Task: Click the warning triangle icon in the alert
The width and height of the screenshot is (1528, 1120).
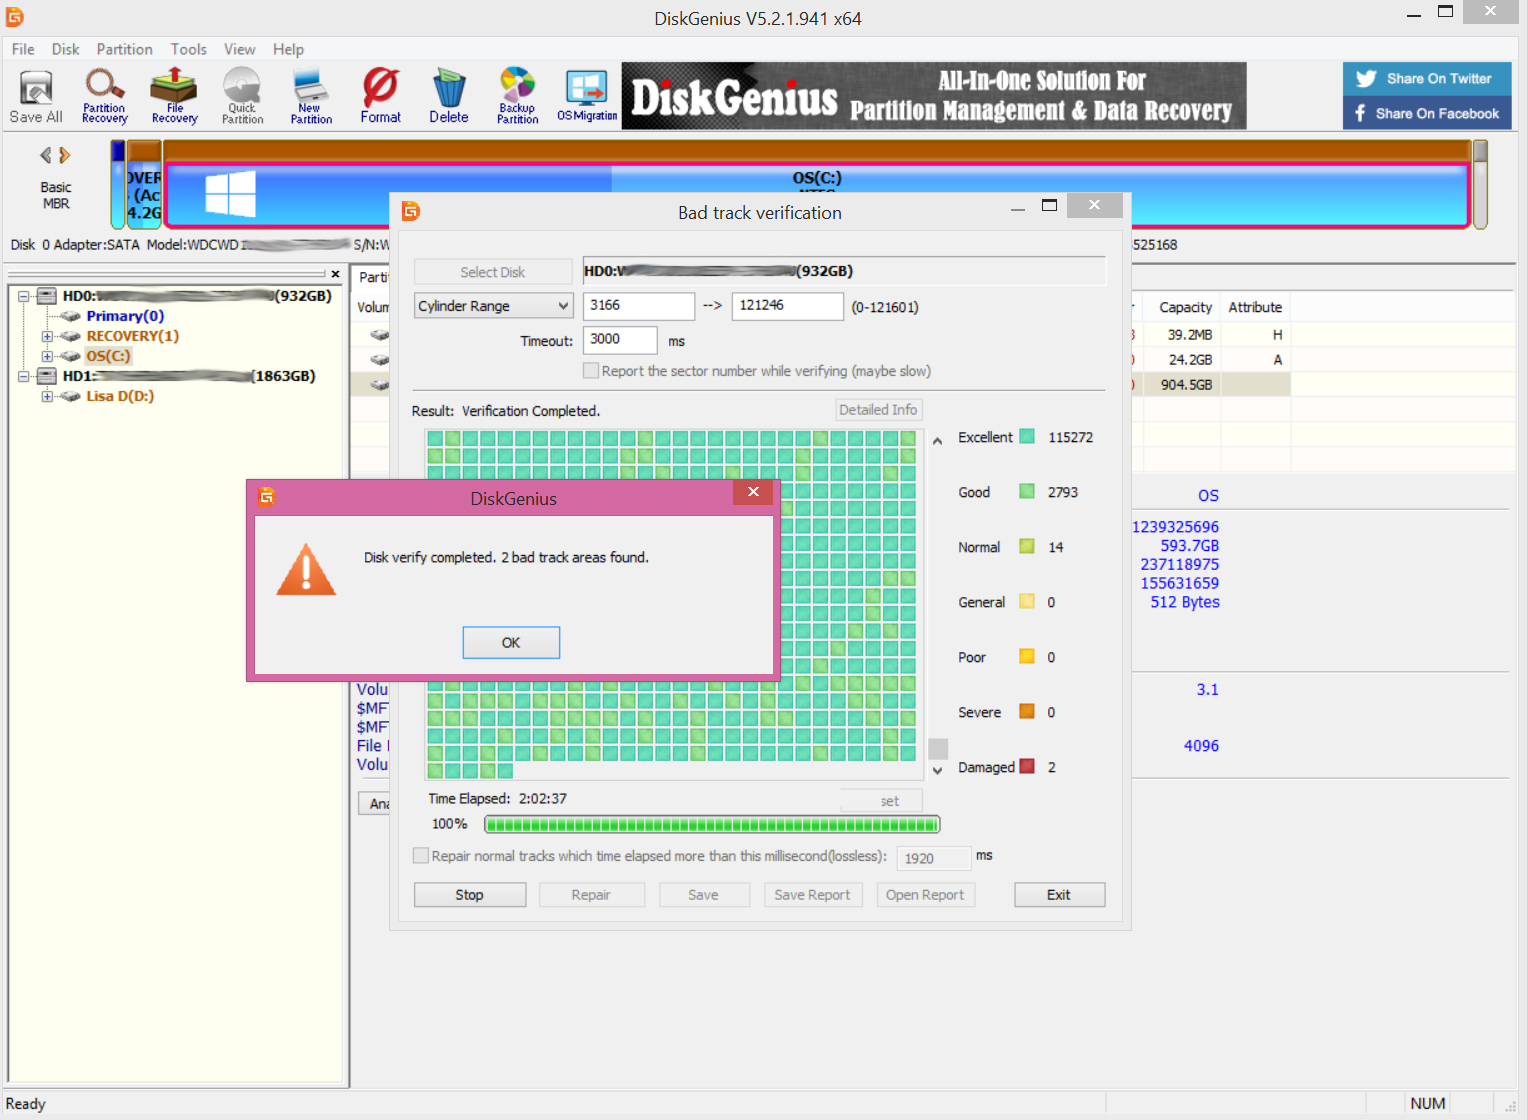Action: pos(306,570)
